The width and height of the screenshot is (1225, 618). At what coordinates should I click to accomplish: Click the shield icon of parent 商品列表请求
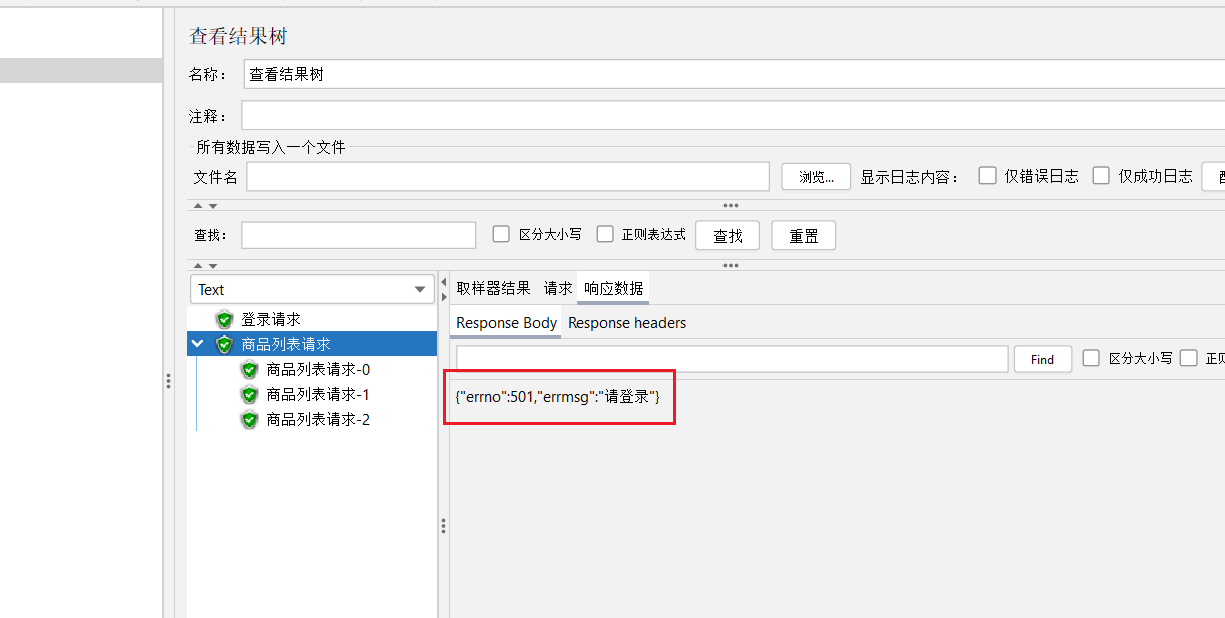(x=224, y=345)
